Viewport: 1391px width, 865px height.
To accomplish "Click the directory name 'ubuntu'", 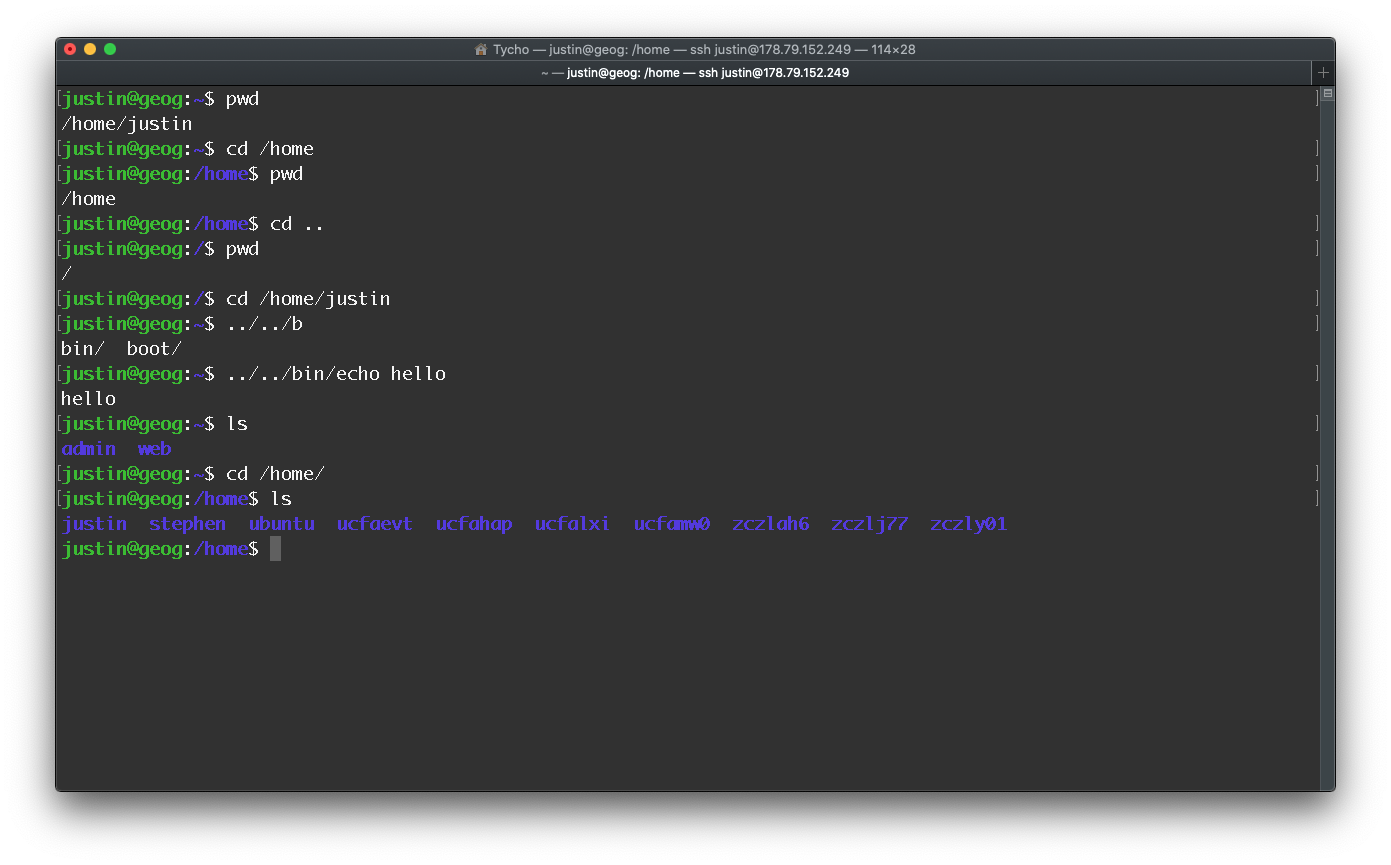I will 281,524.
